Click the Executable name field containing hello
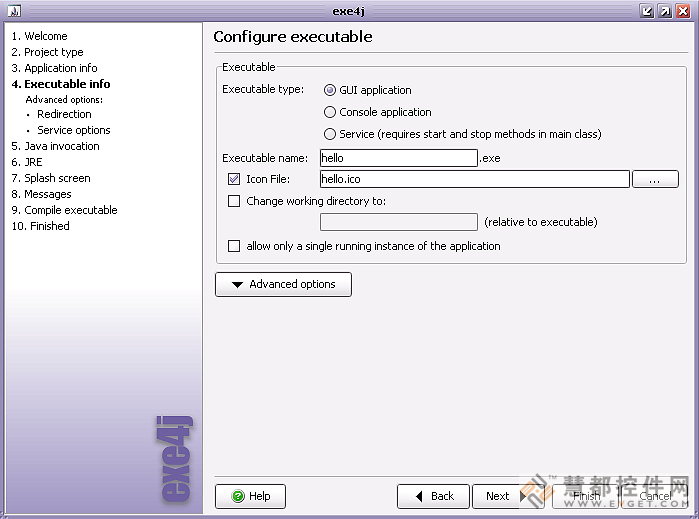Viewport: 699px width, 519px height. point(399,158)
